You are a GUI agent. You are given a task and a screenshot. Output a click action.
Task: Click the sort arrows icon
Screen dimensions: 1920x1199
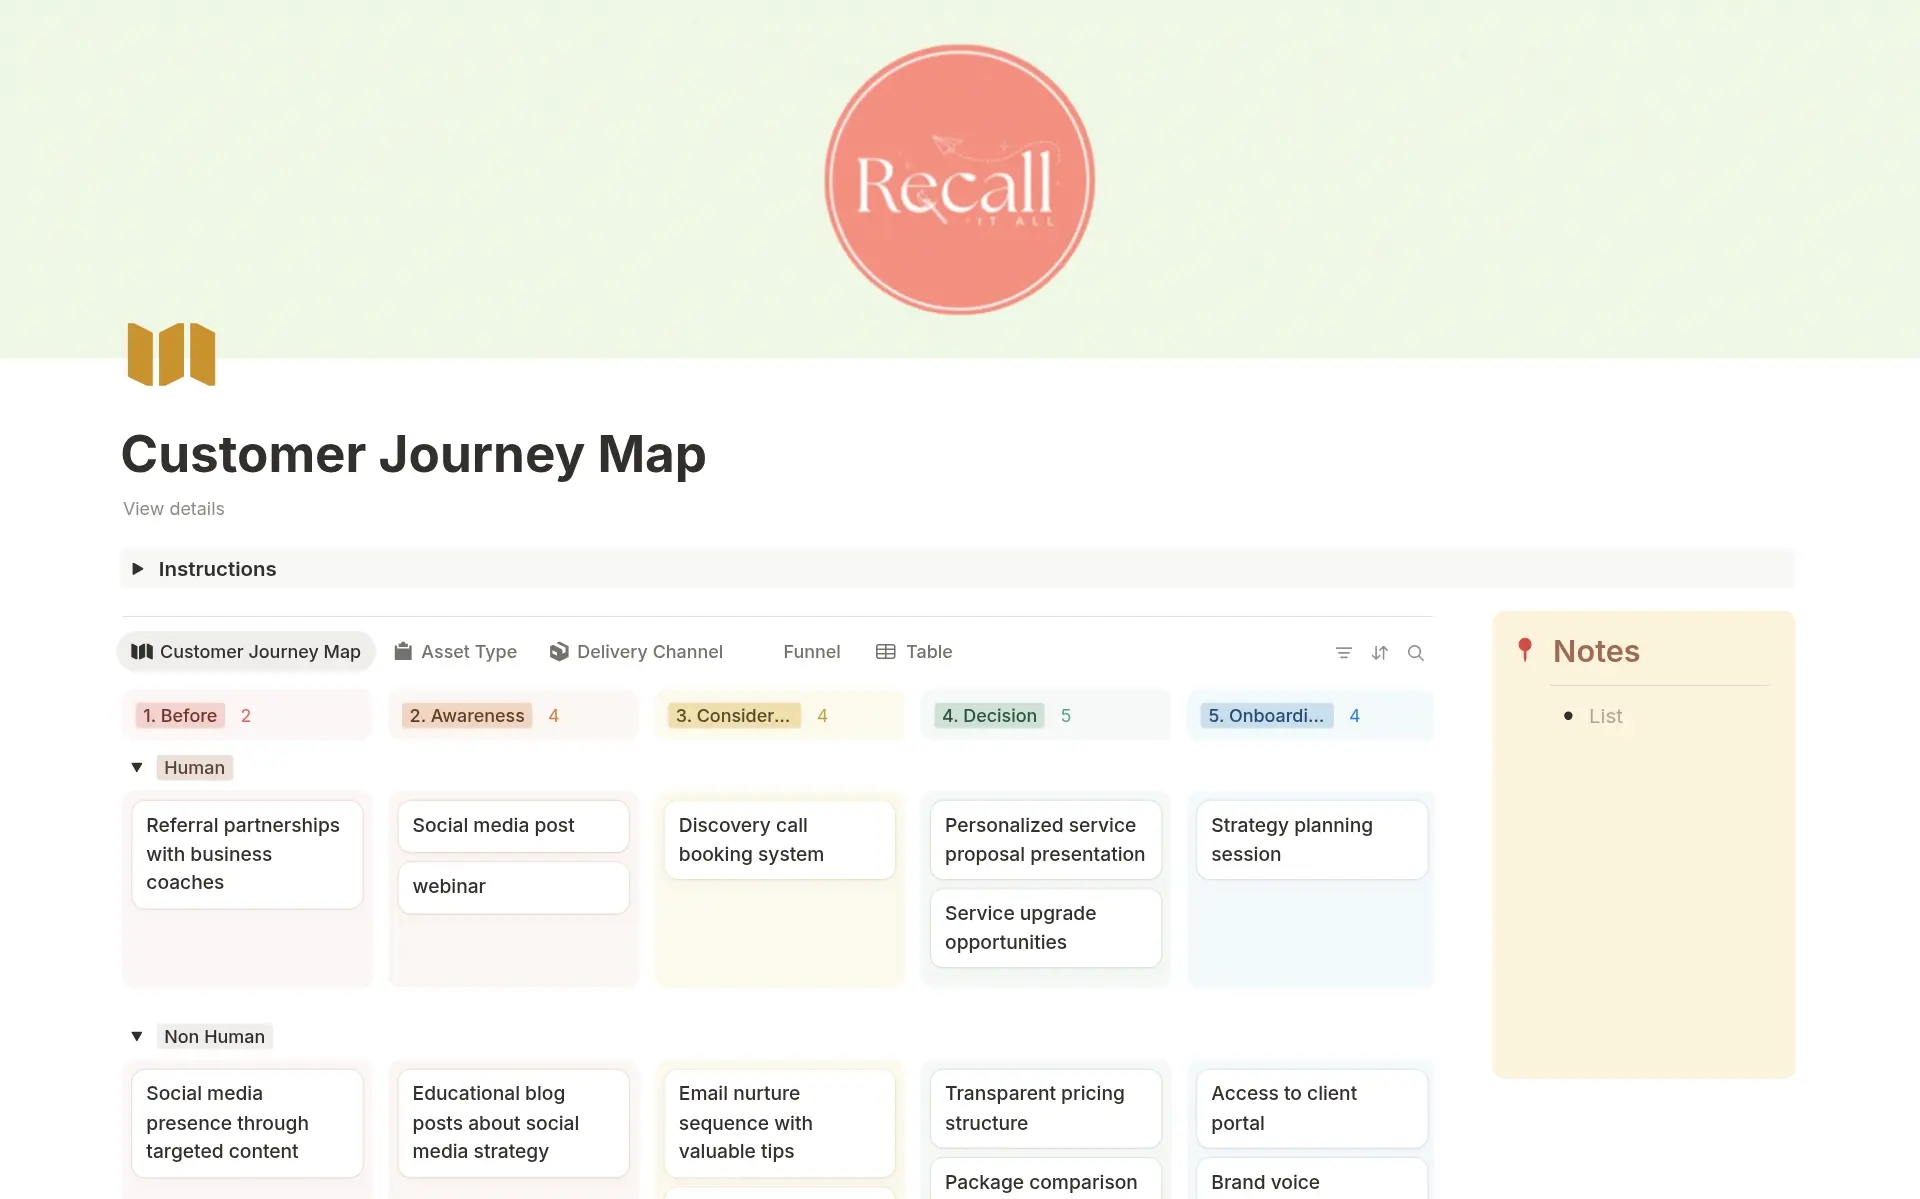[1380, 652]
